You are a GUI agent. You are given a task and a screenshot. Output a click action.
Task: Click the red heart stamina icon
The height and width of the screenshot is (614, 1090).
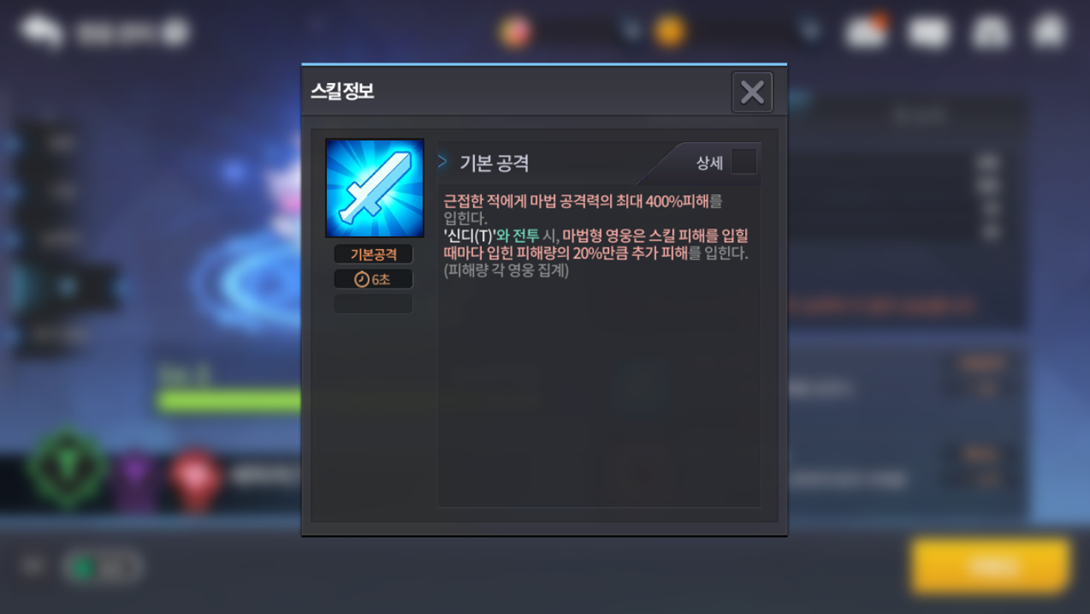click(x=515, y=31)
